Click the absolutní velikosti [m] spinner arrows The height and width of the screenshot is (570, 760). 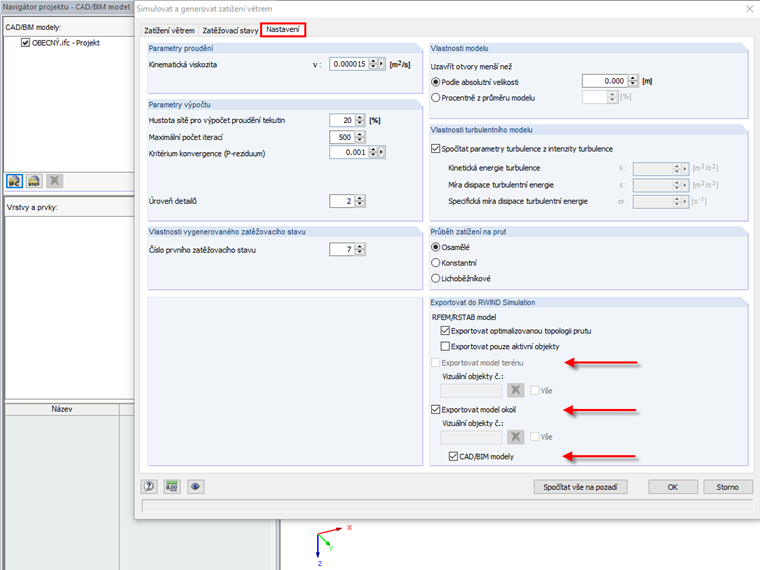(633, 81)
